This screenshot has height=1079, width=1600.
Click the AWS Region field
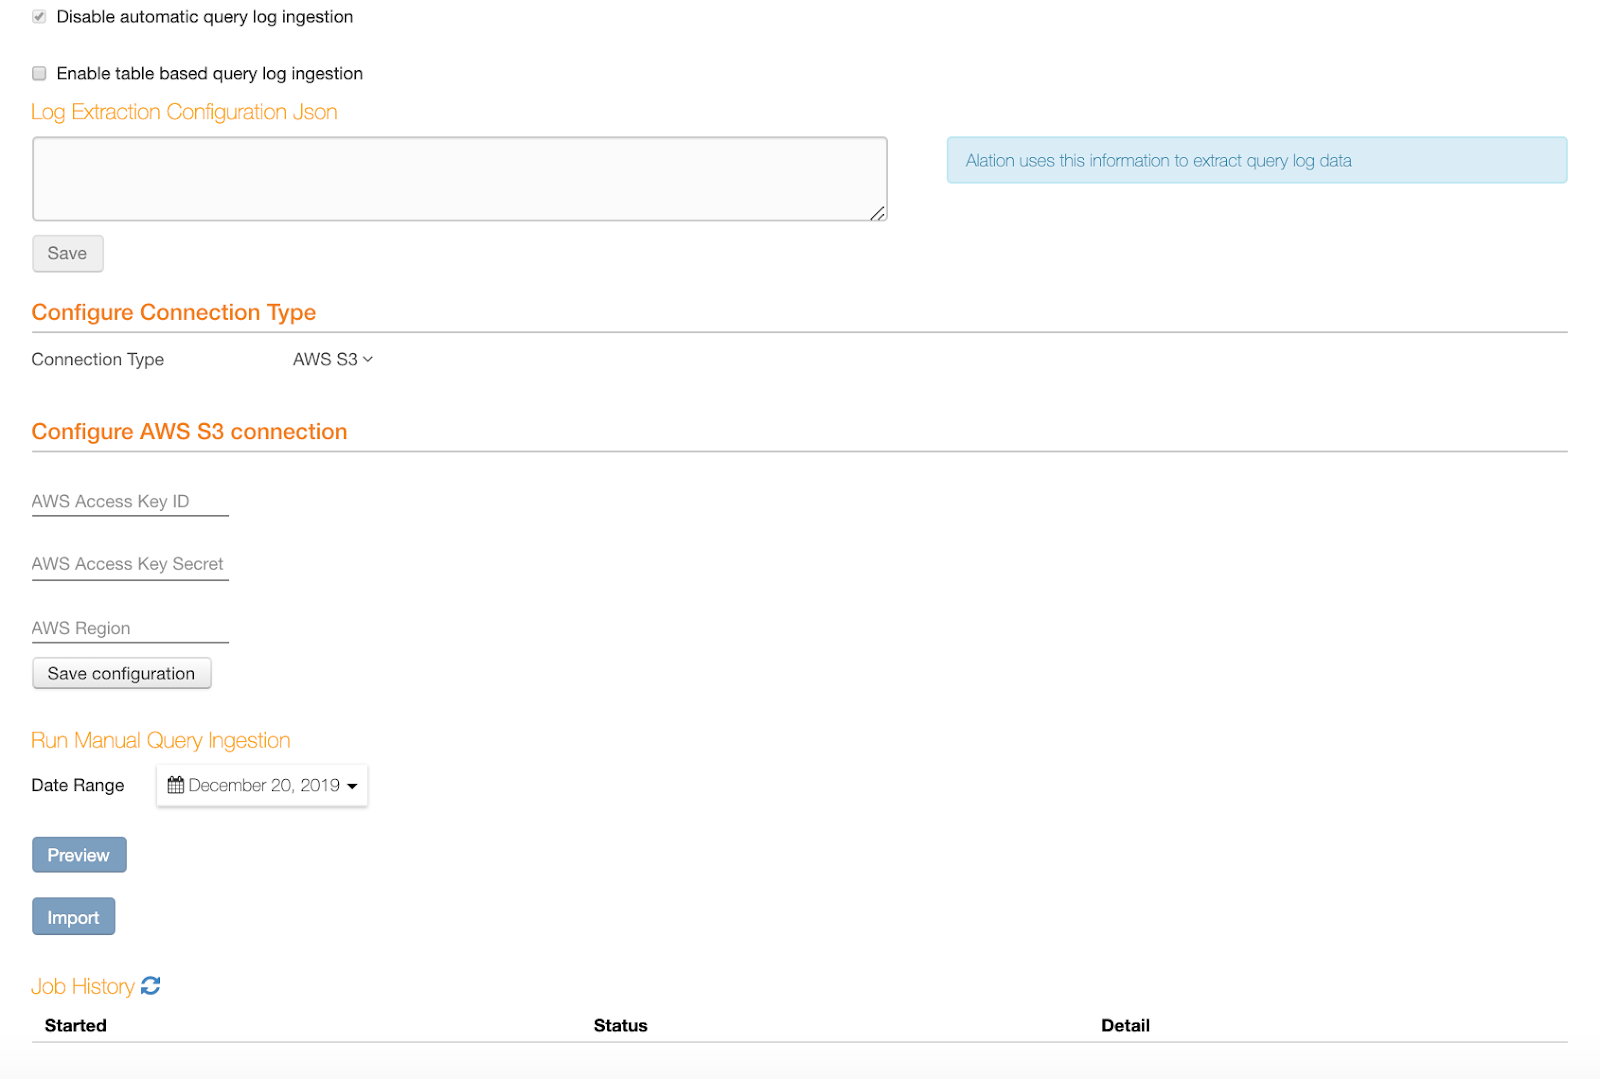[x=130, y=629]
